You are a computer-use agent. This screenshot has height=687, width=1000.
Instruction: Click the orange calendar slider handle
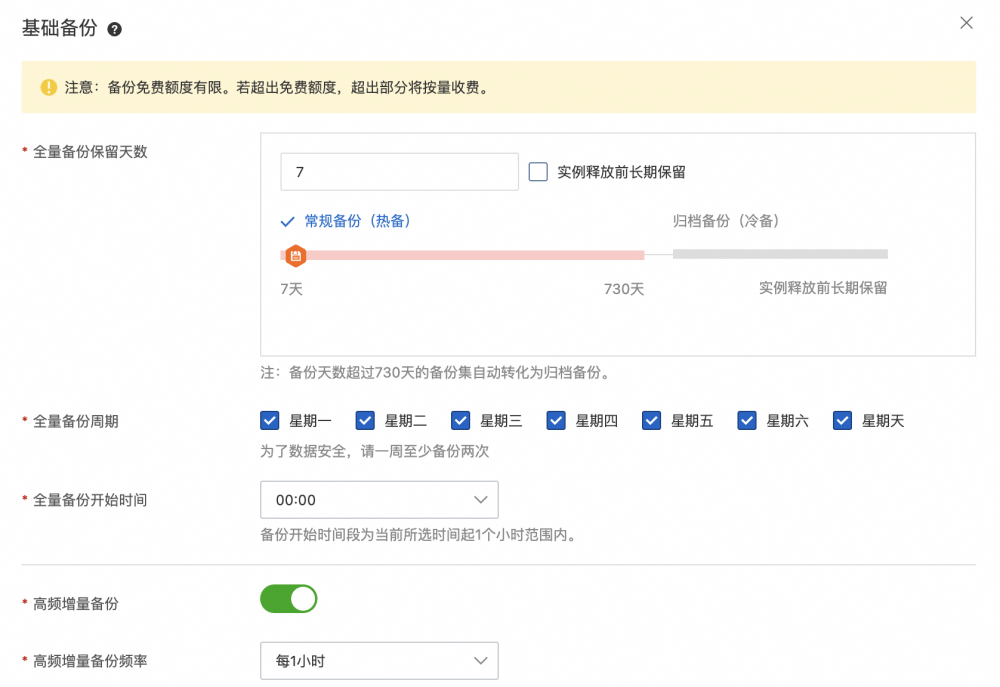pyautogui.click(x=295, y=256)
